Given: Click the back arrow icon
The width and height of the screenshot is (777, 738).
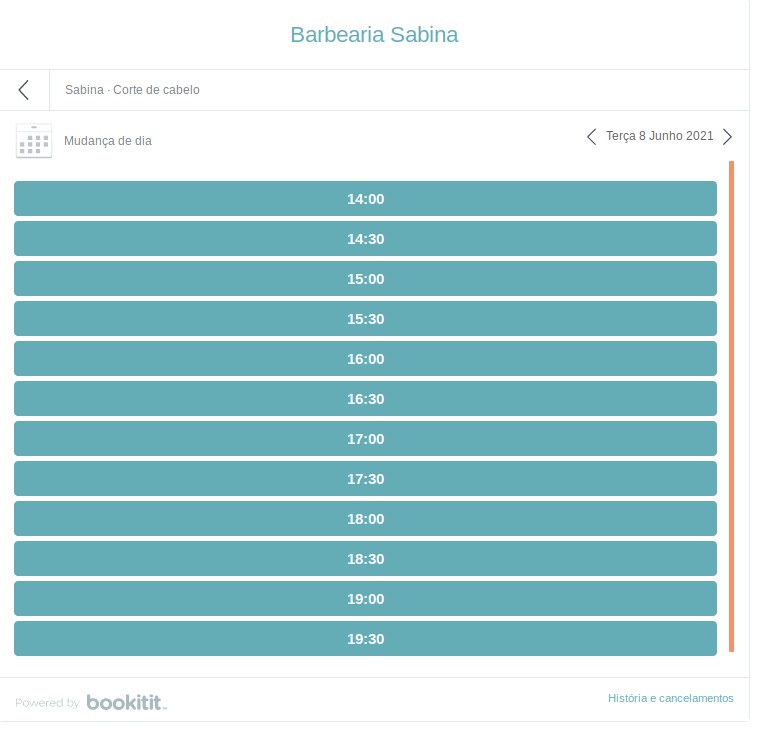Looking at the screenshot, I should (x=23, y=90).
